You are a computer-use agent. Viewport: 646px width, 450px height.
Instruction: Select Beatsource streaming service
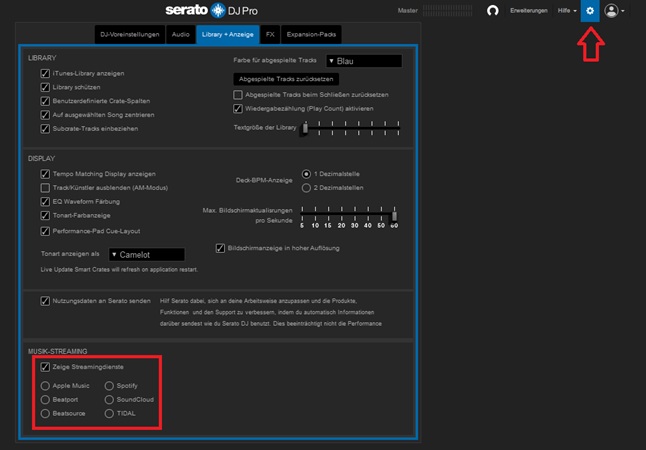pos(45,413)
